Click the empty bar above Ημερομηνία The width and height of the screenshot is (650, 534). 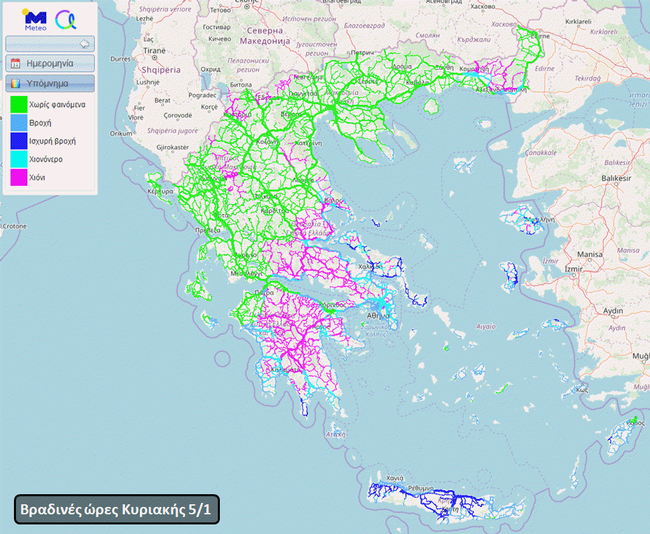pos(45,43)
